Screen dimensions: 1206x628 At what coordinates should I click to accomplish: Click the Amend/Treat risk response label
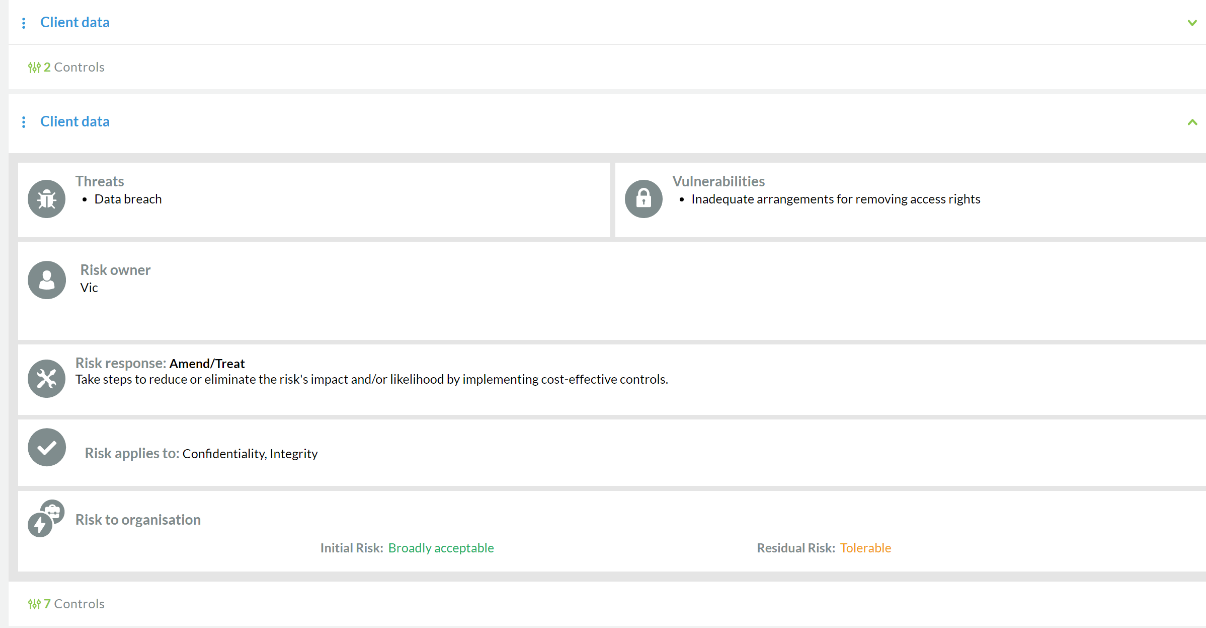207,364
